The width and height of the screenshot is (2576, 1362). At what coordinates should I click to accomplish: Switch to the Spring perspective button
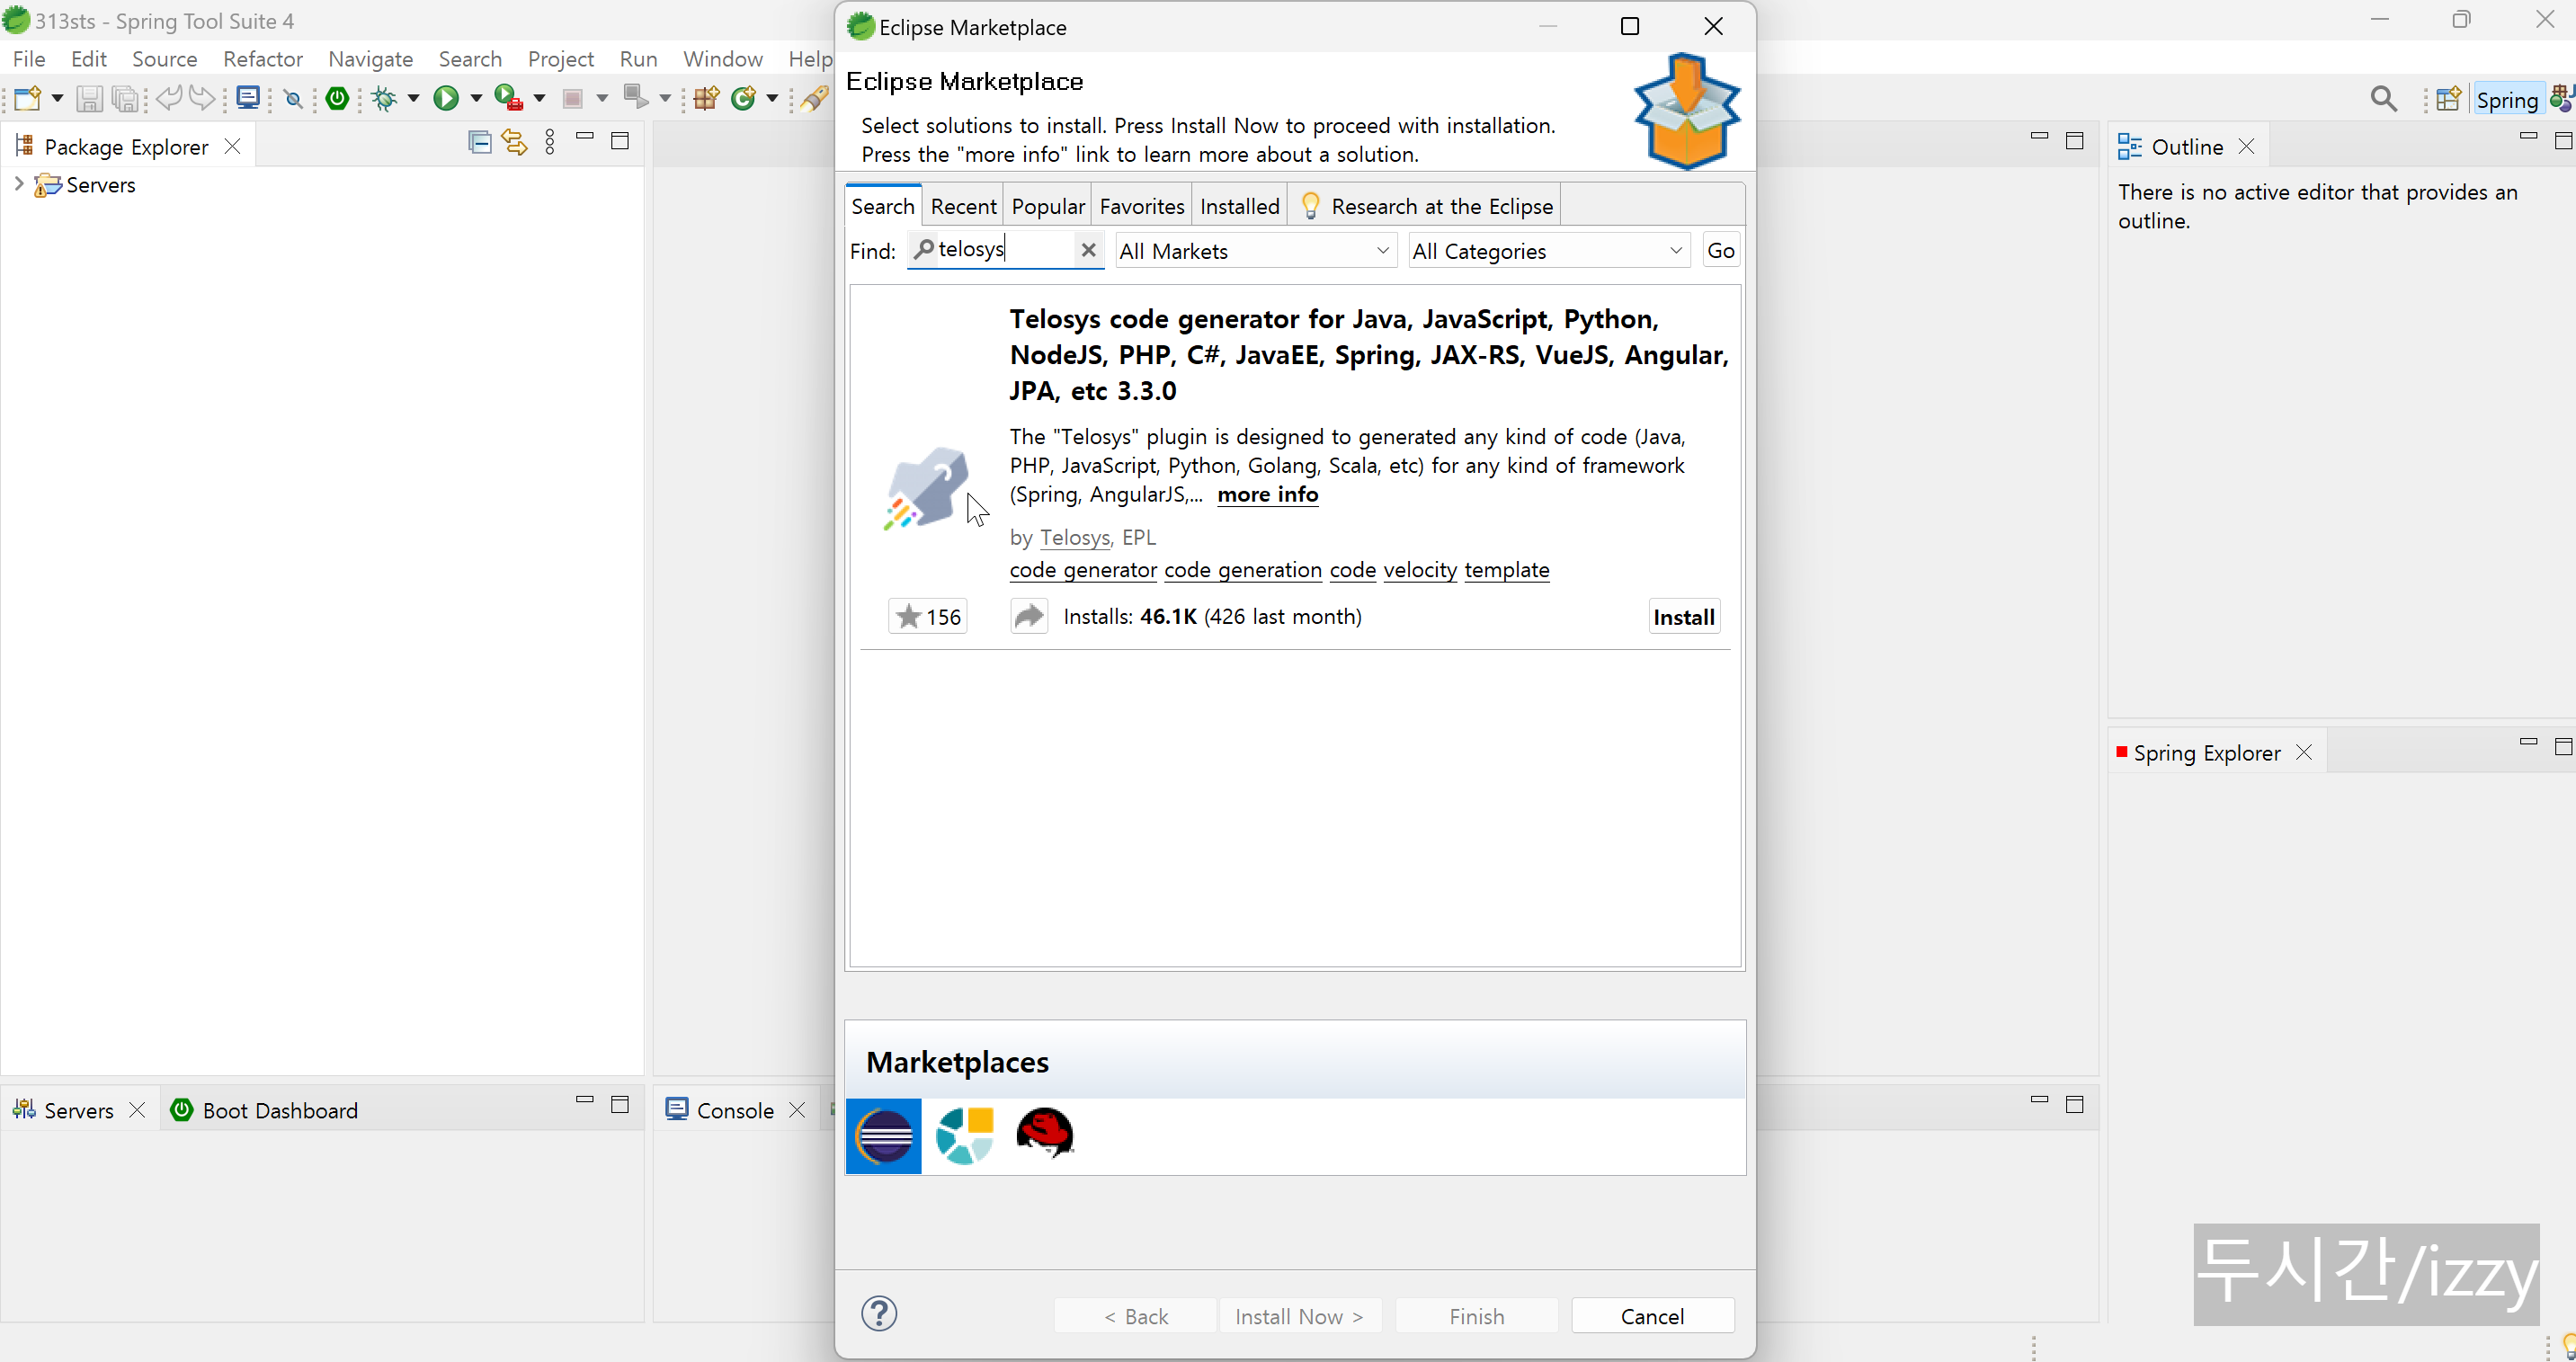tap(2507, 99)
